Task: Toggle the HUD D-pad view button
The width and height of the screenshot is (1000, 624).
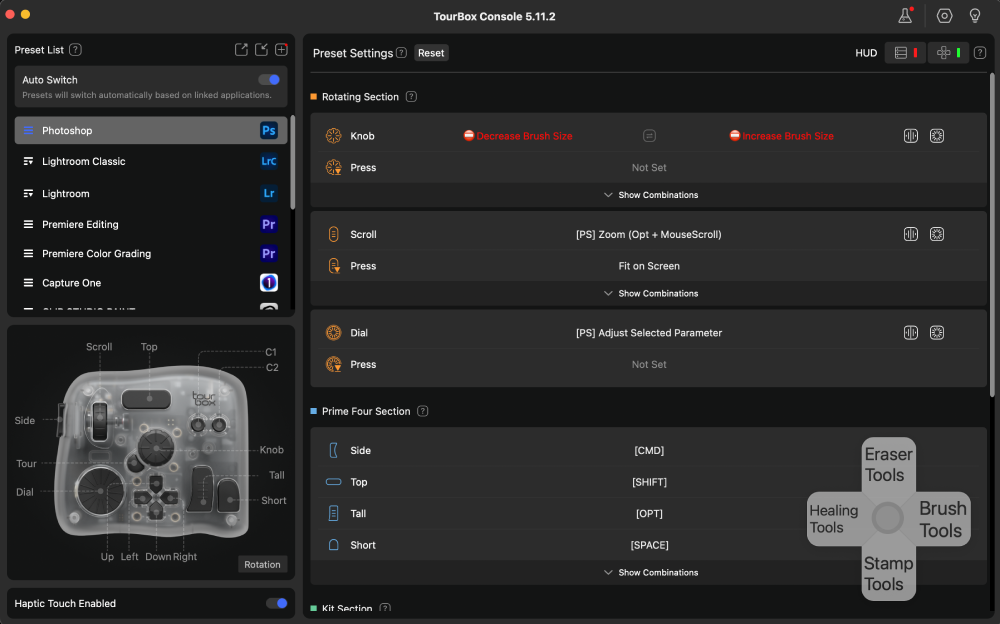Action: point(948,53)
